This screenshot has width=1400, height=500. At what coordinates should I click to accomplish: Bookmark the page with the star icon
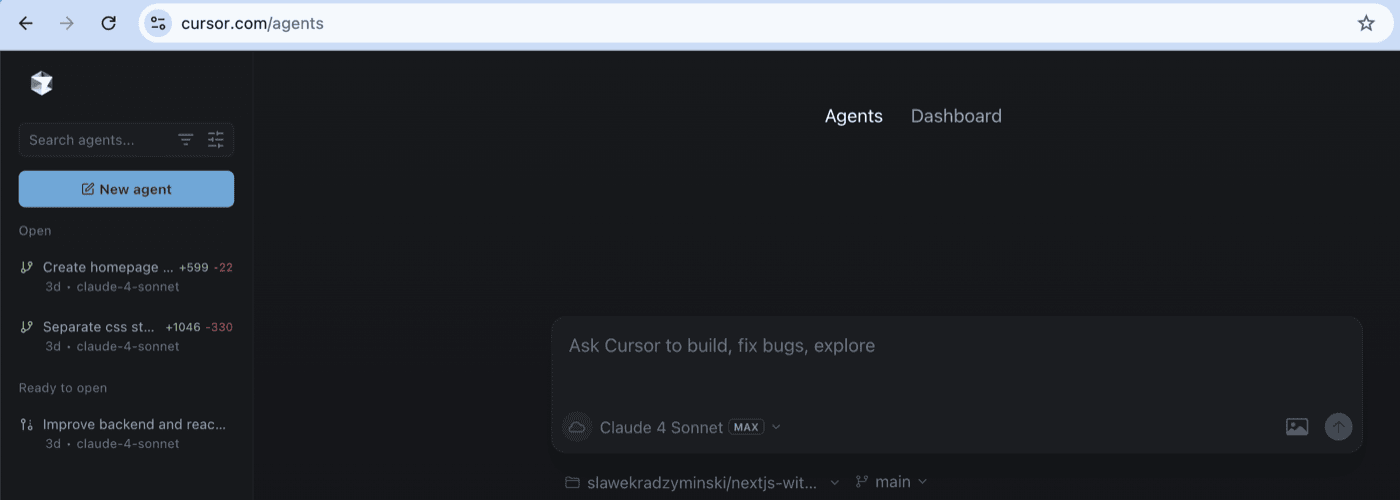click(1366, 23)
